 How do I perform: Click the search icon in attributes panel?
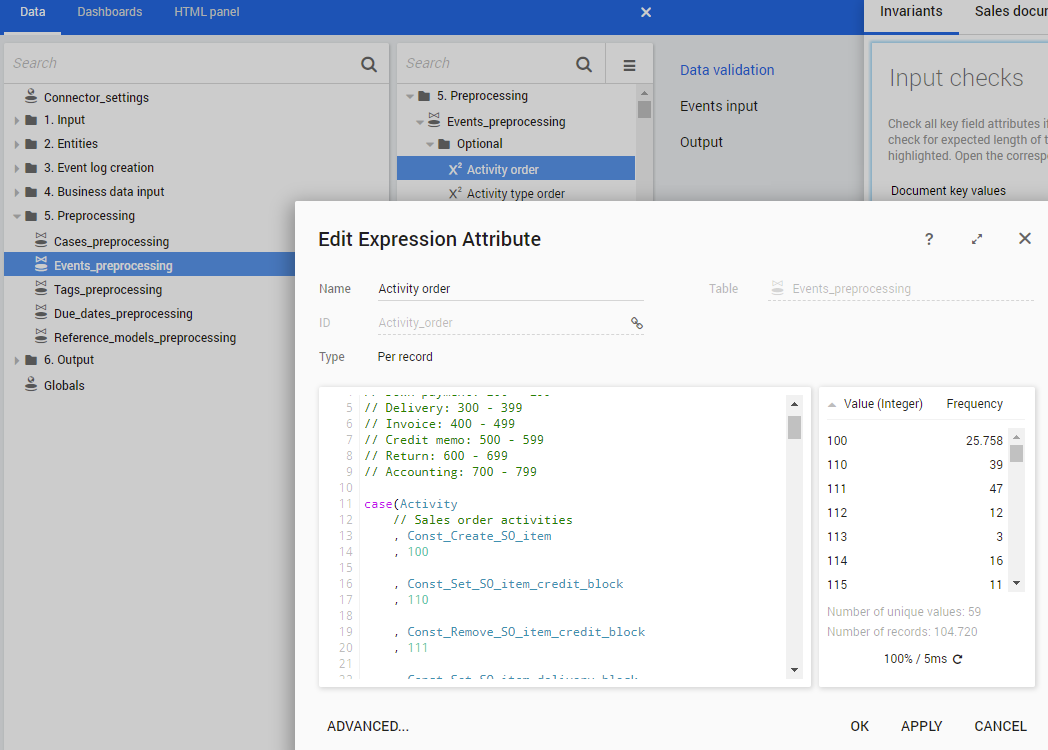tap(584, 64)
